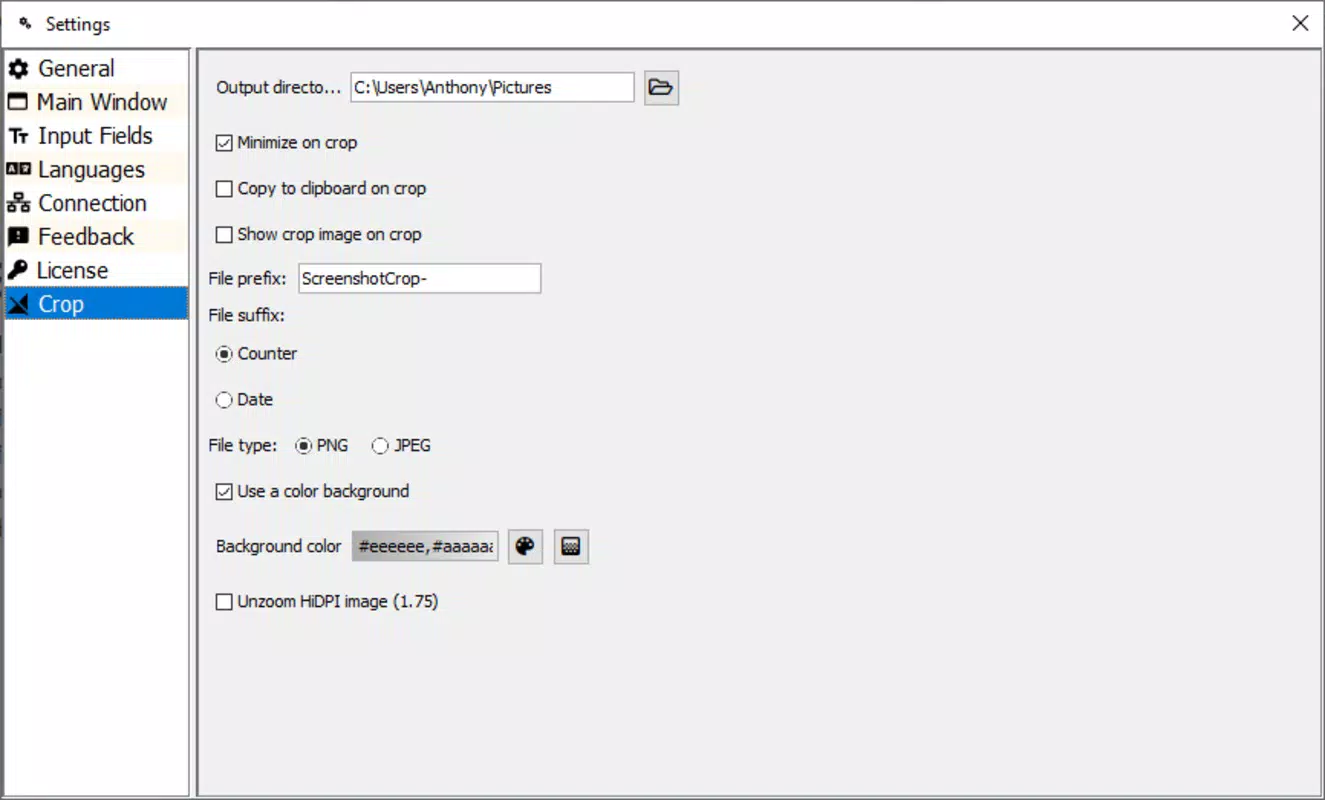Click the File prefix text field

click(x=419, y=279)
